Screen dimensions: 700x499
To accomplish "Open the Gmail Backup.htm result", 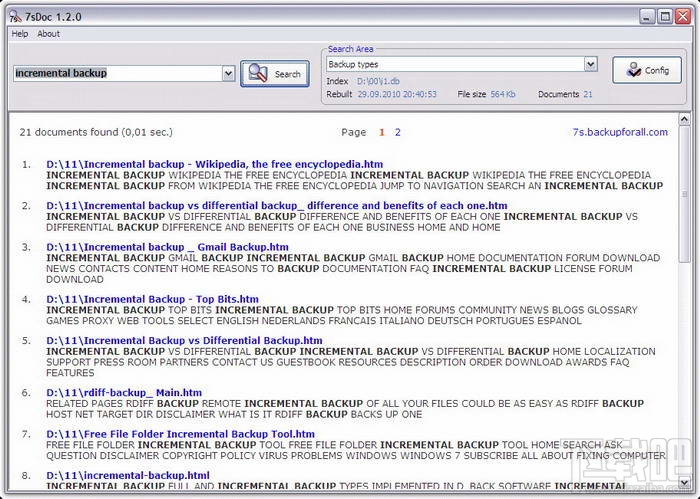I will [167, 247].
